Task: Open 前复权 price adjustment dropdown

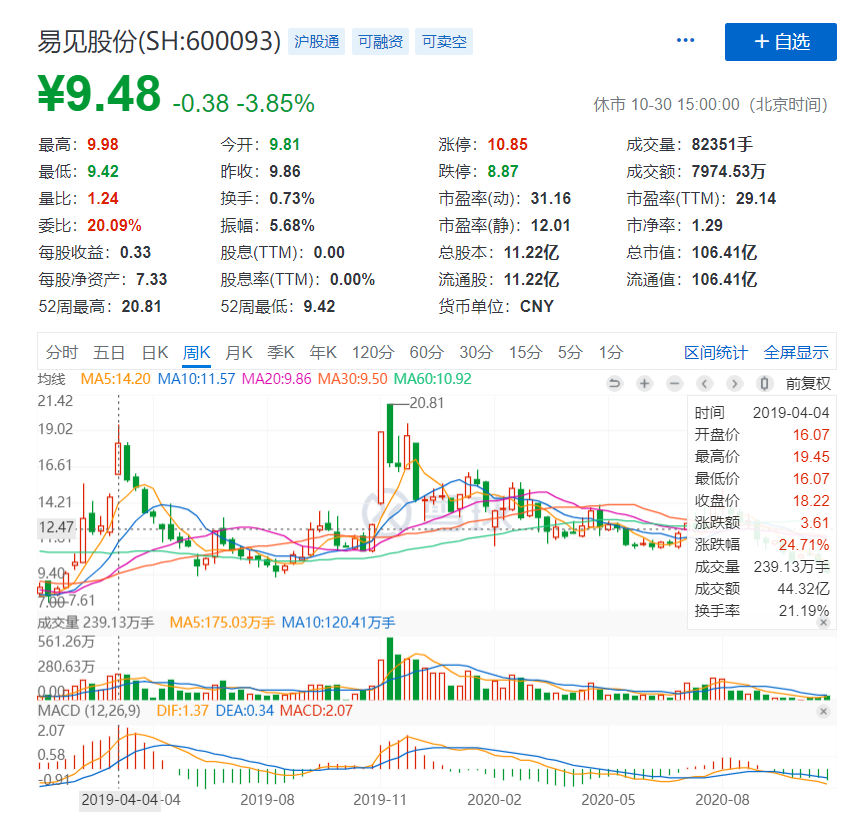Action: 808,384
